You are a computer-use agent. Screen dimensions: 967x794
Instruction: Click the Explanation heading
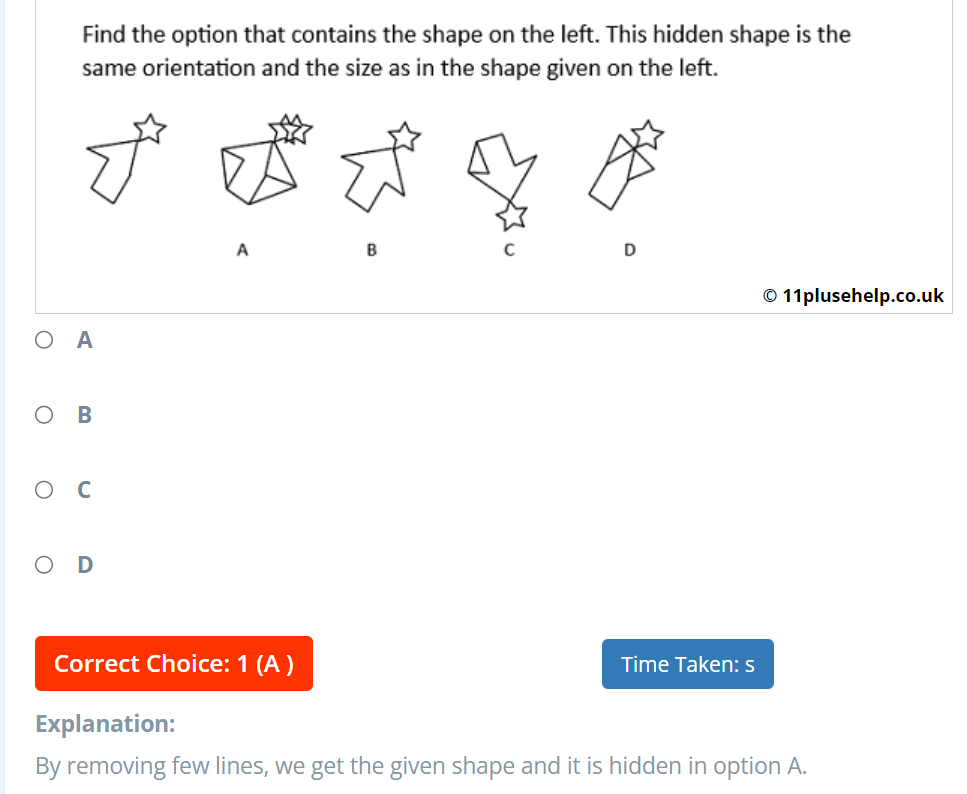(105, 723)
